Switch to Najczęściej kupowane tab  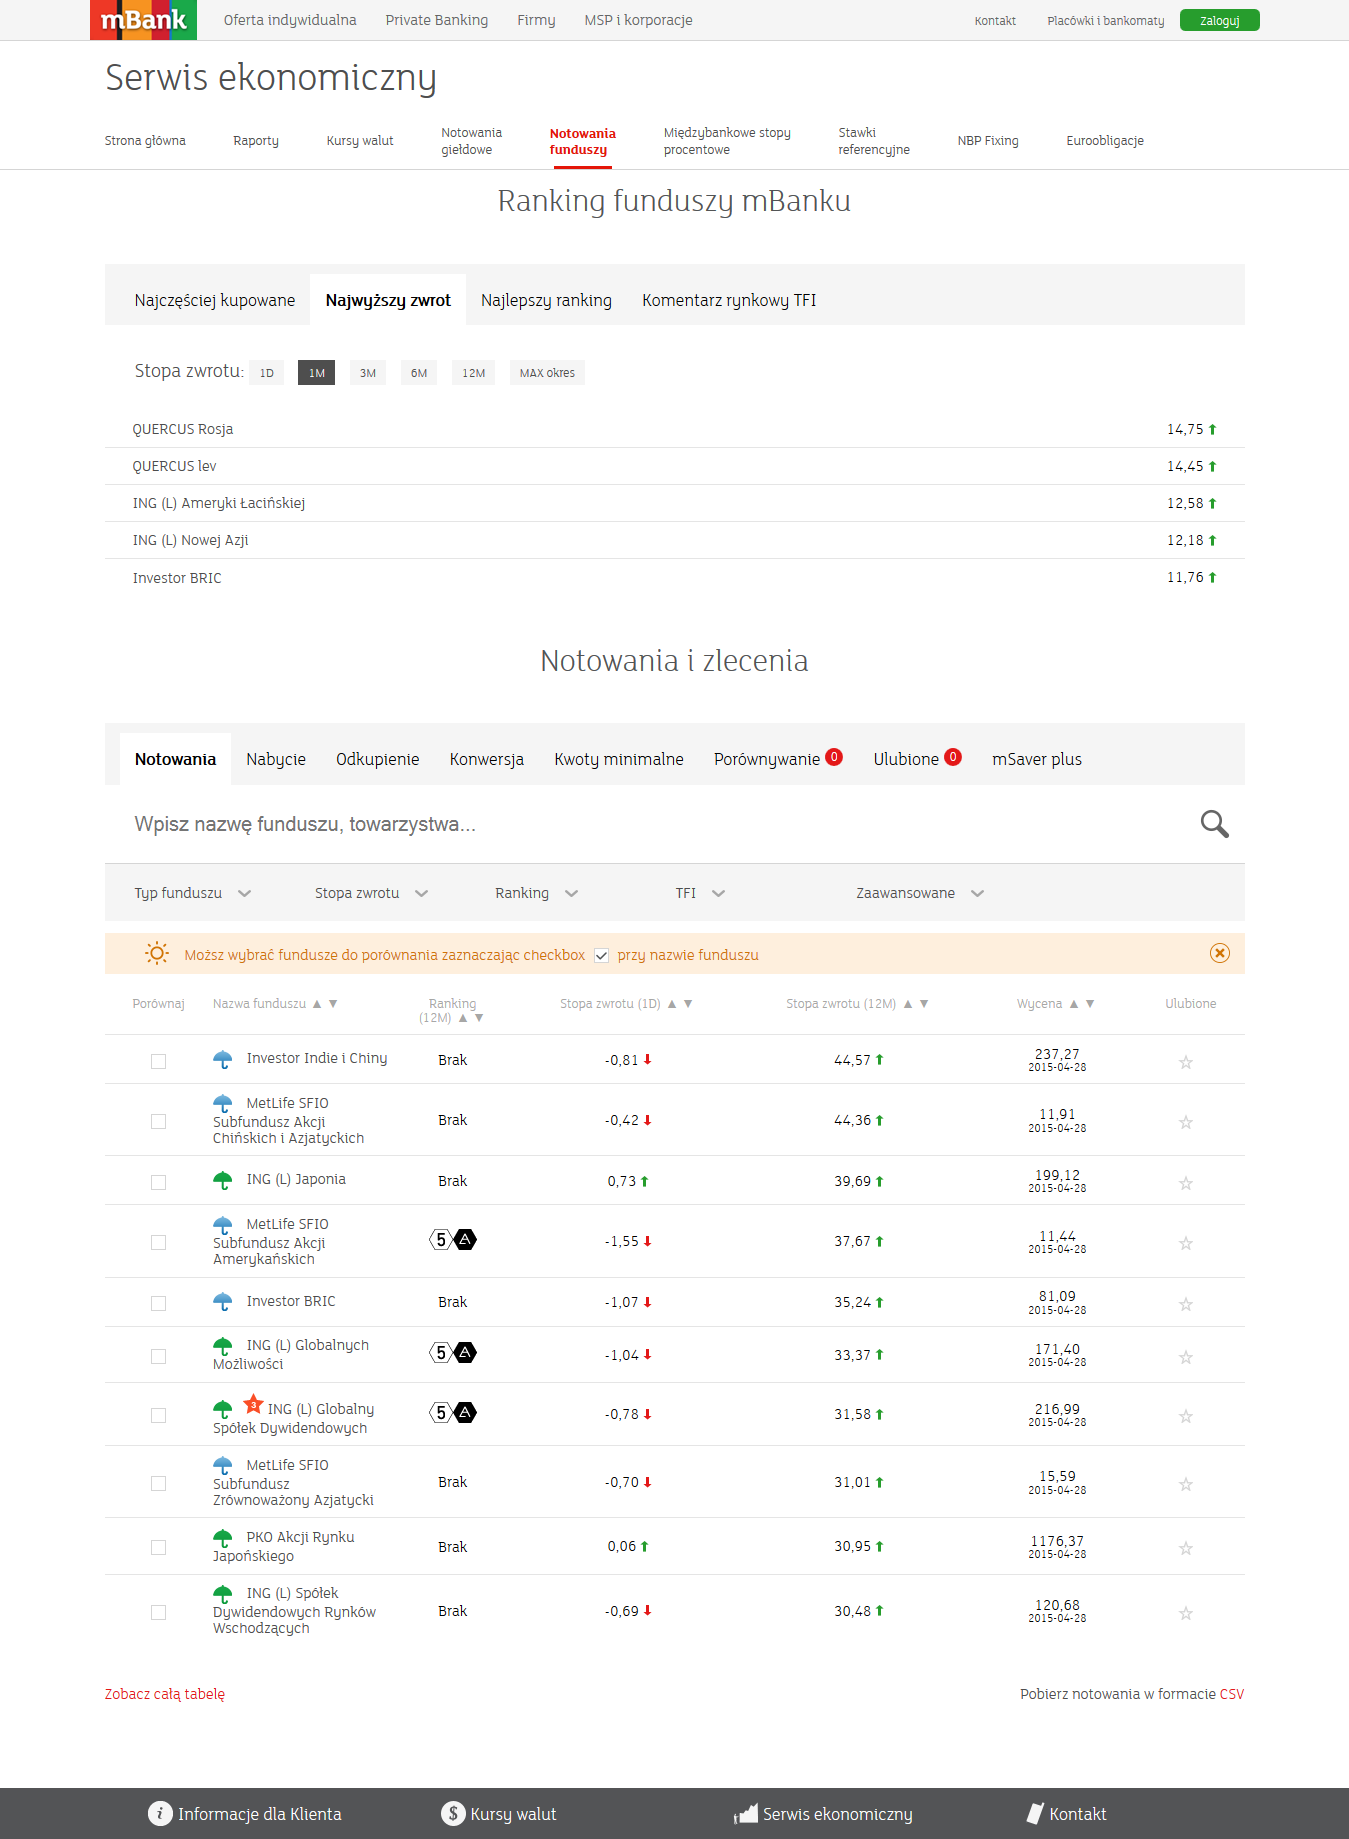click(x=215, y=300)
